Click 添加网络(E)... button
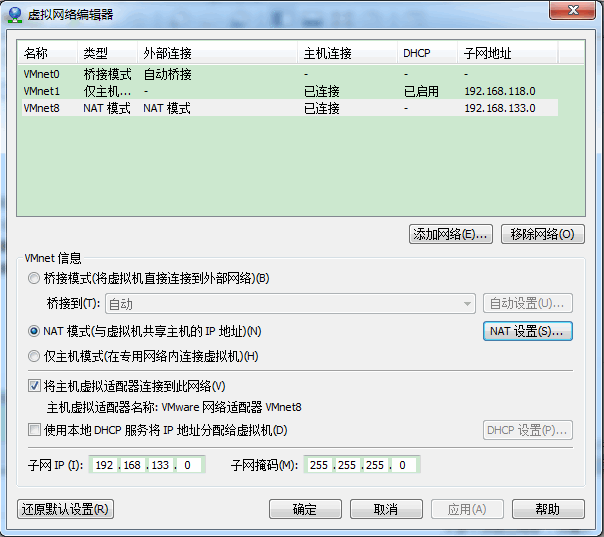 tap(451, 234)
